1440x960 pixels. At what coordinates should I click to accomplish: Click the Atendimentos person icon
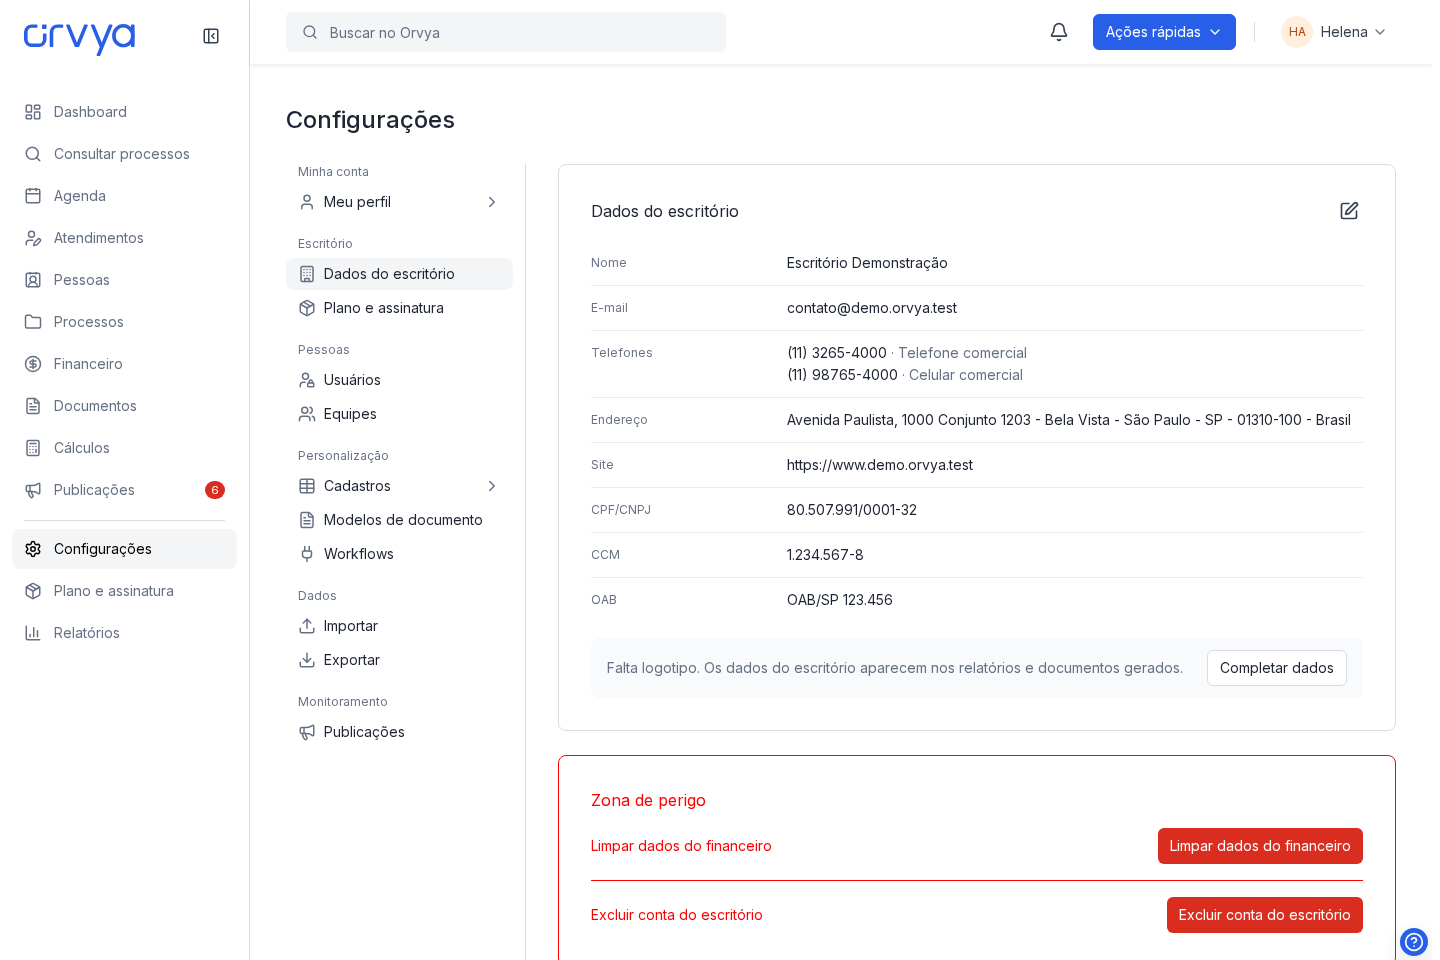click(x=33, y=238)
